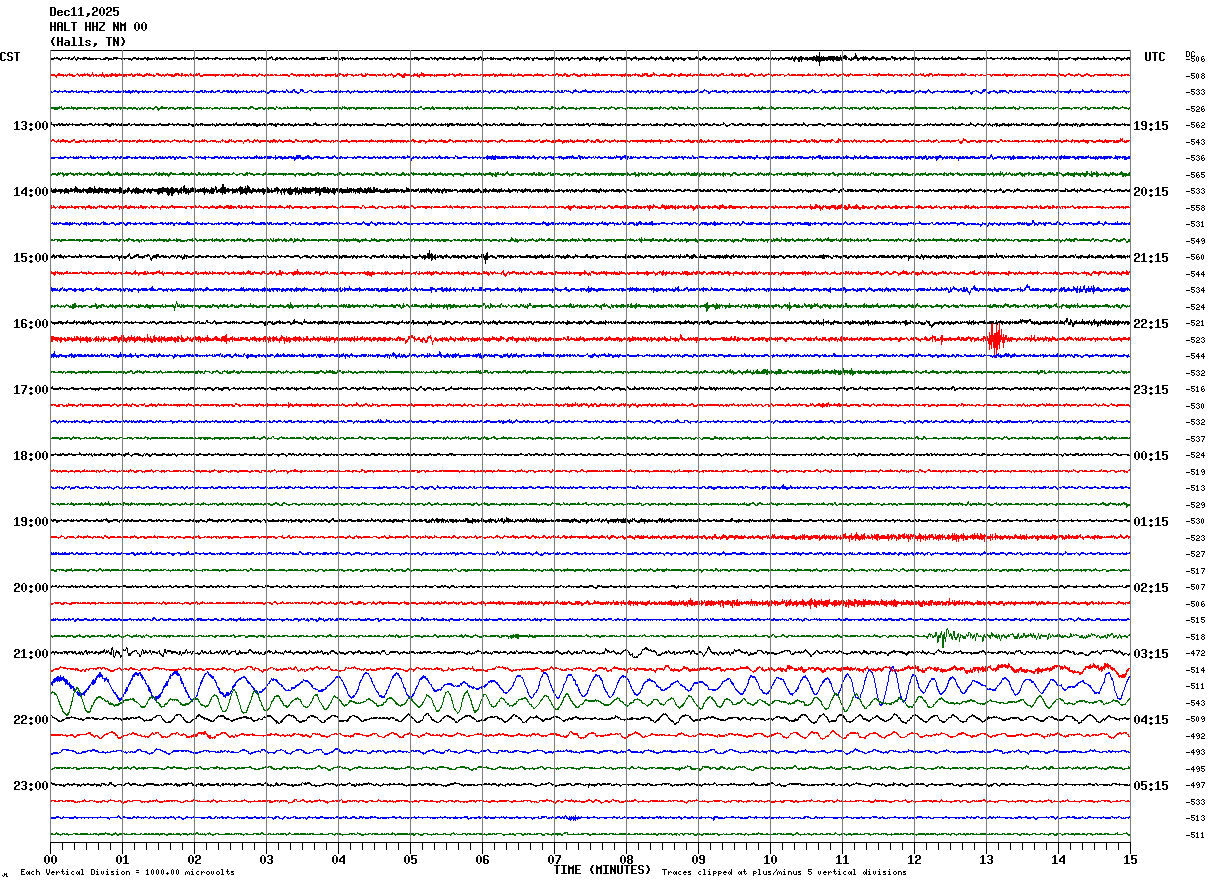The image size is (1210, 886).
Task: Click the vertical division microvolts scale note
Action: 127,872
